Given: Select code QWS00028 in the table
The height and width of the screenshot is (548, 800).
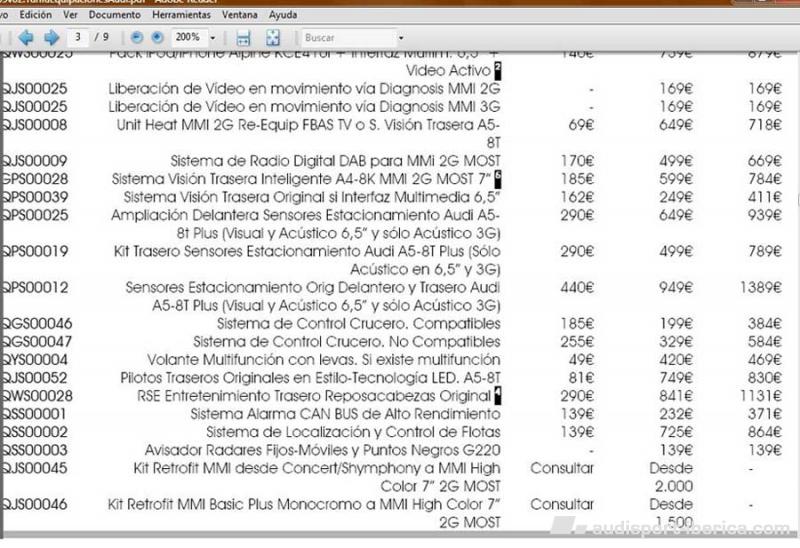Looking at the screenshot, I should point(37,396).
